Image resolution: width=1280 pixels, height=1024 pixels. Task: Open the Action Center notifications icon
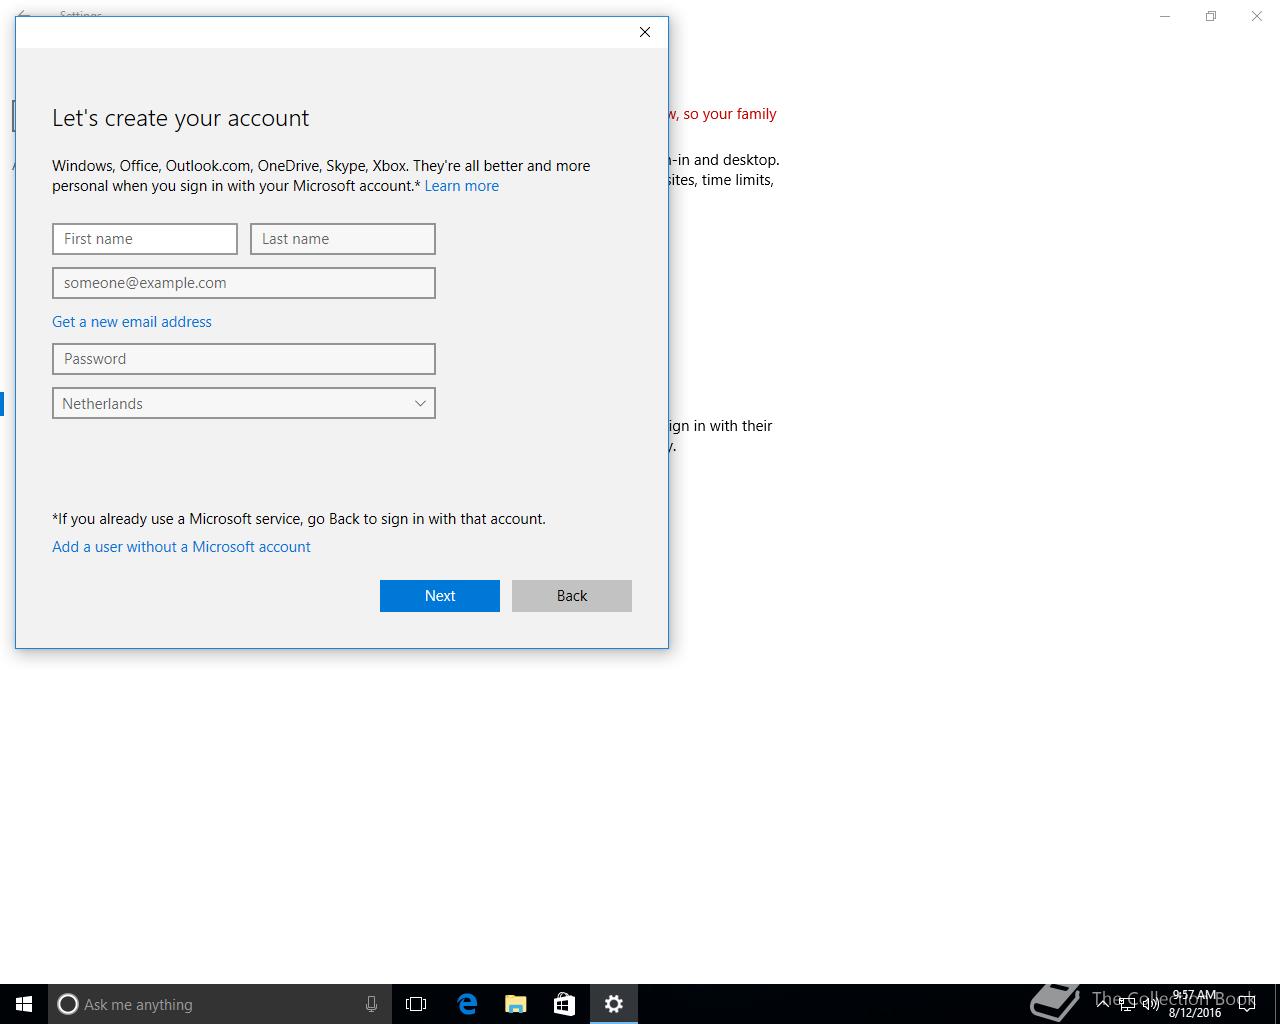pos(1247,1005)
